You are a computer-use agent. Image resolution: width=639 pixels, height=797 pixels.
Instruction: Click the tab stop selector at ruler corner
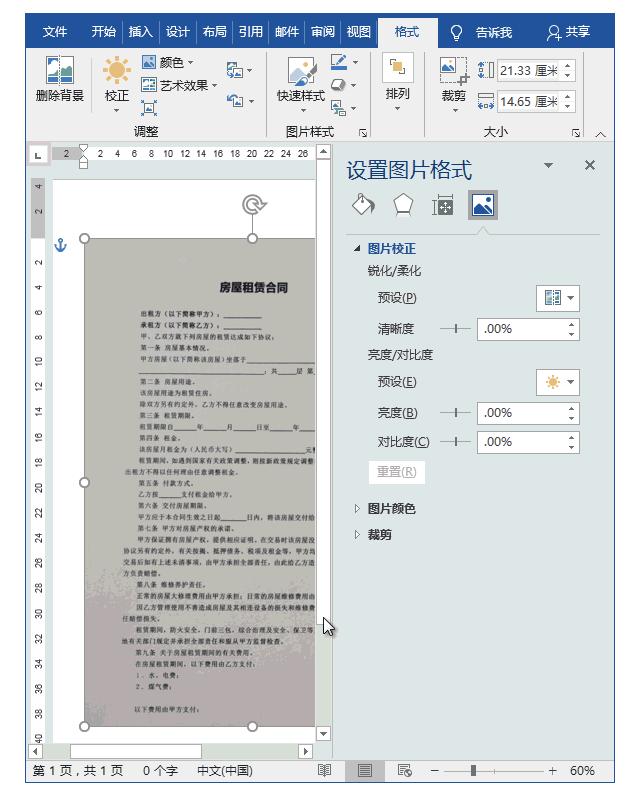[x=38, y=154]
